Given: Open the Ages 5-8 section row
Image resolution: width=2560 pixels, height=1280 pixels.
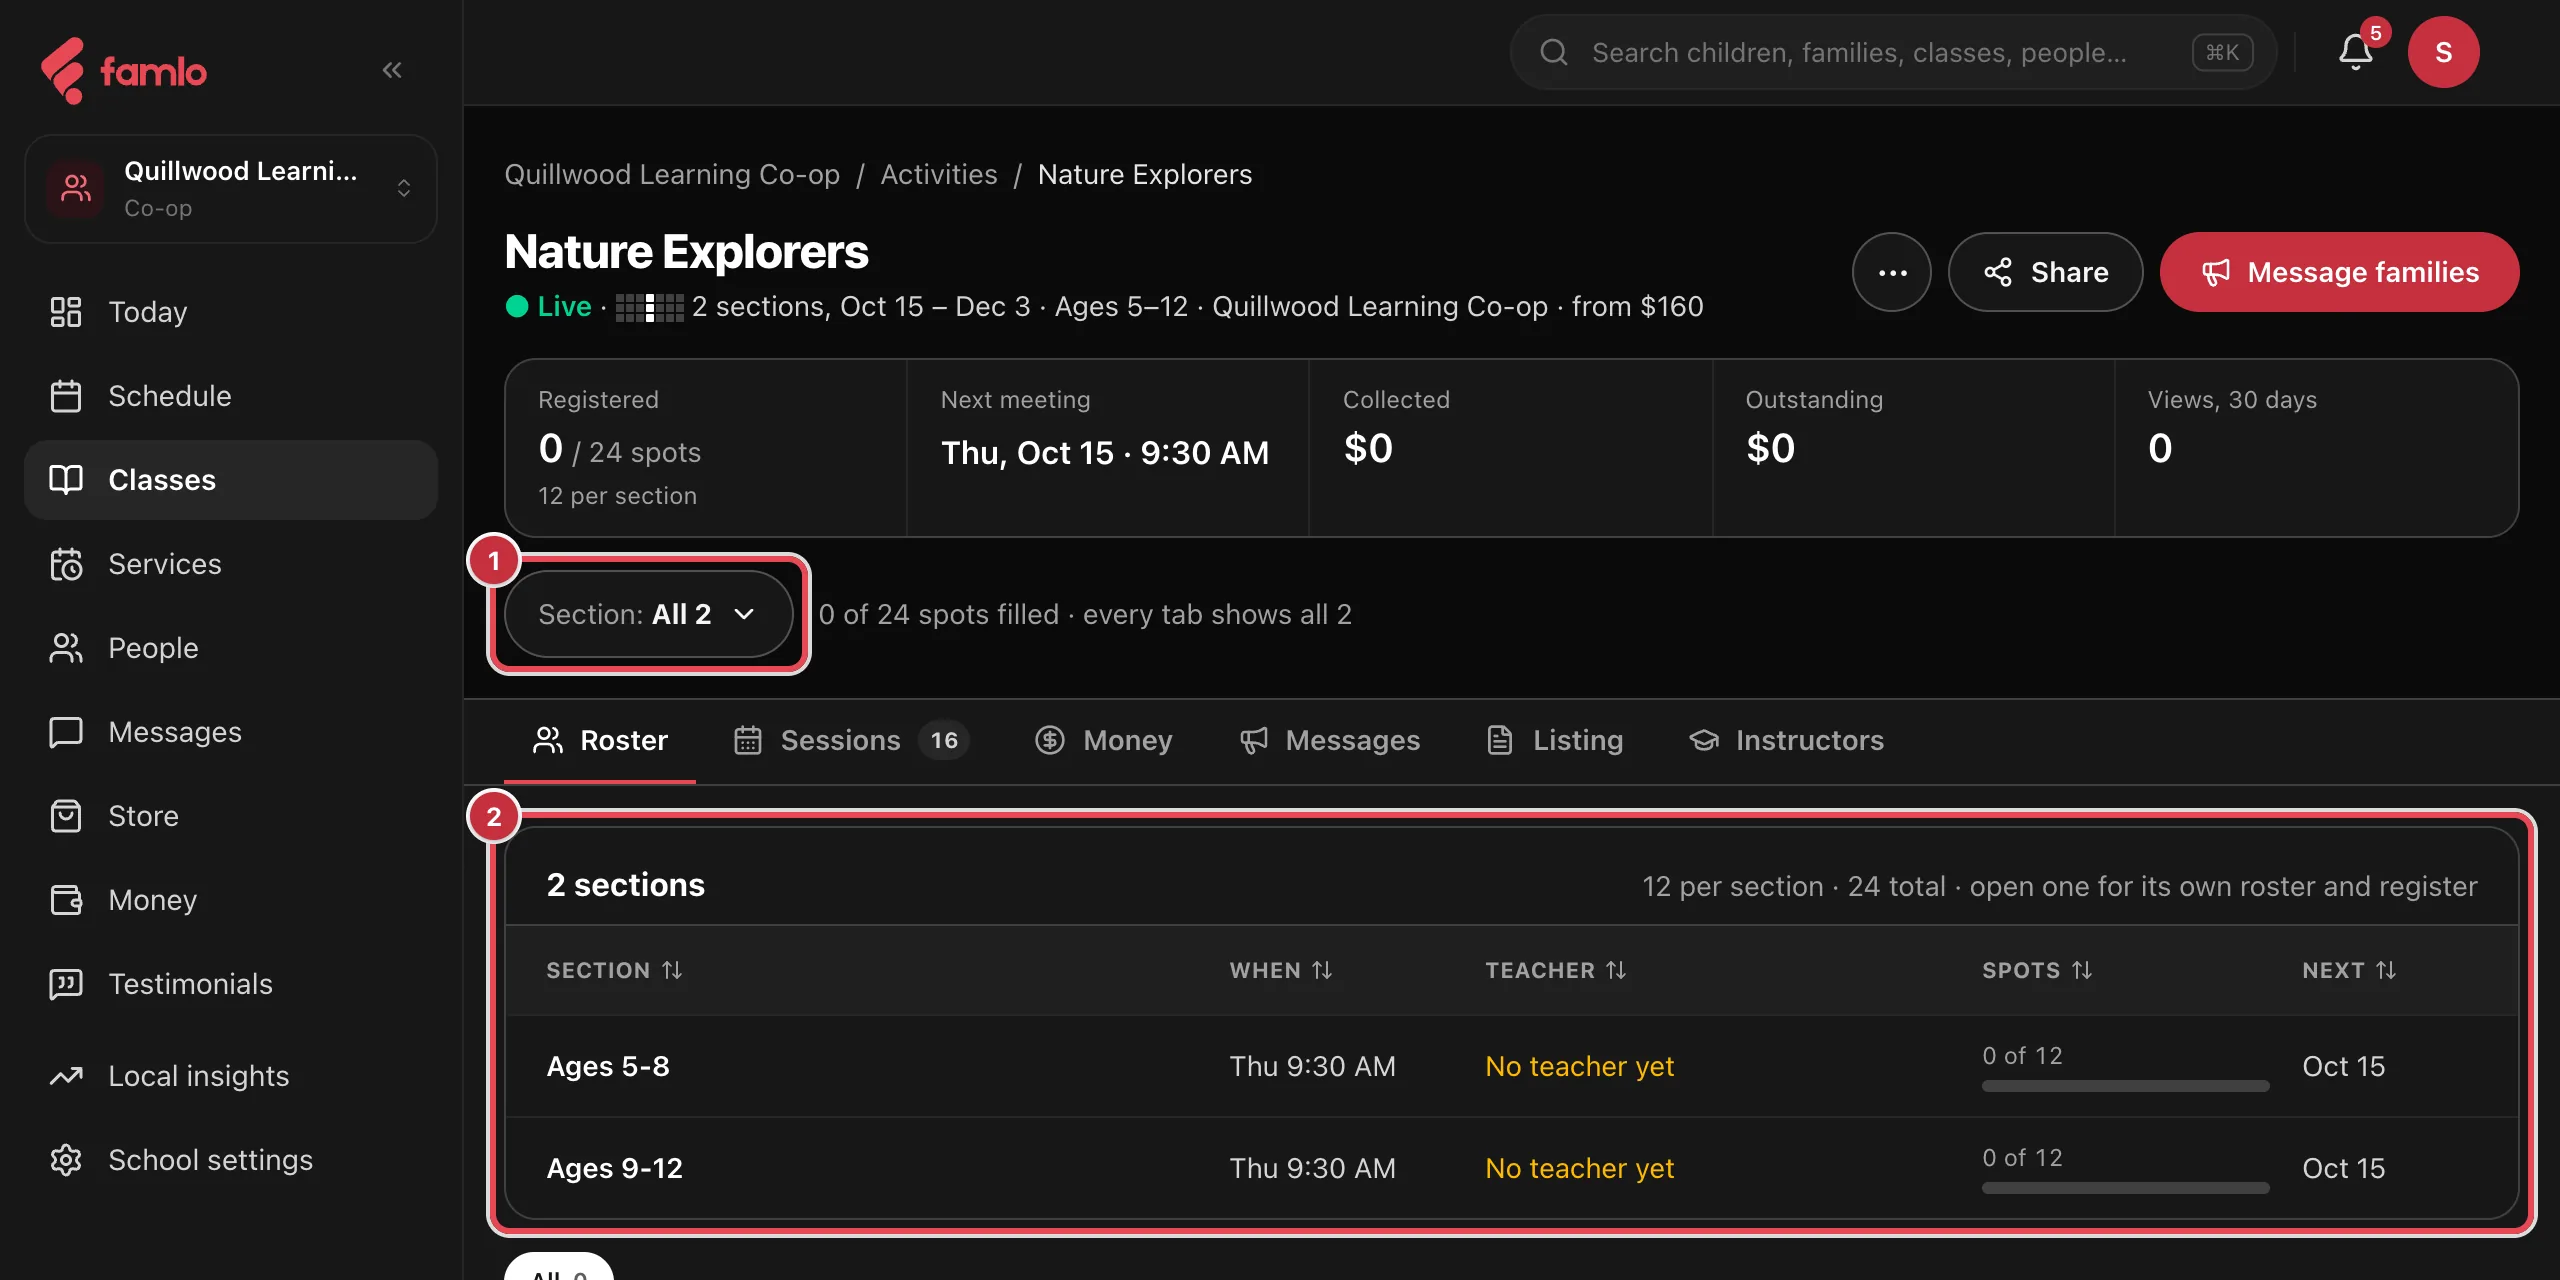Looking at the screenshot, I should point(1511,1066).
